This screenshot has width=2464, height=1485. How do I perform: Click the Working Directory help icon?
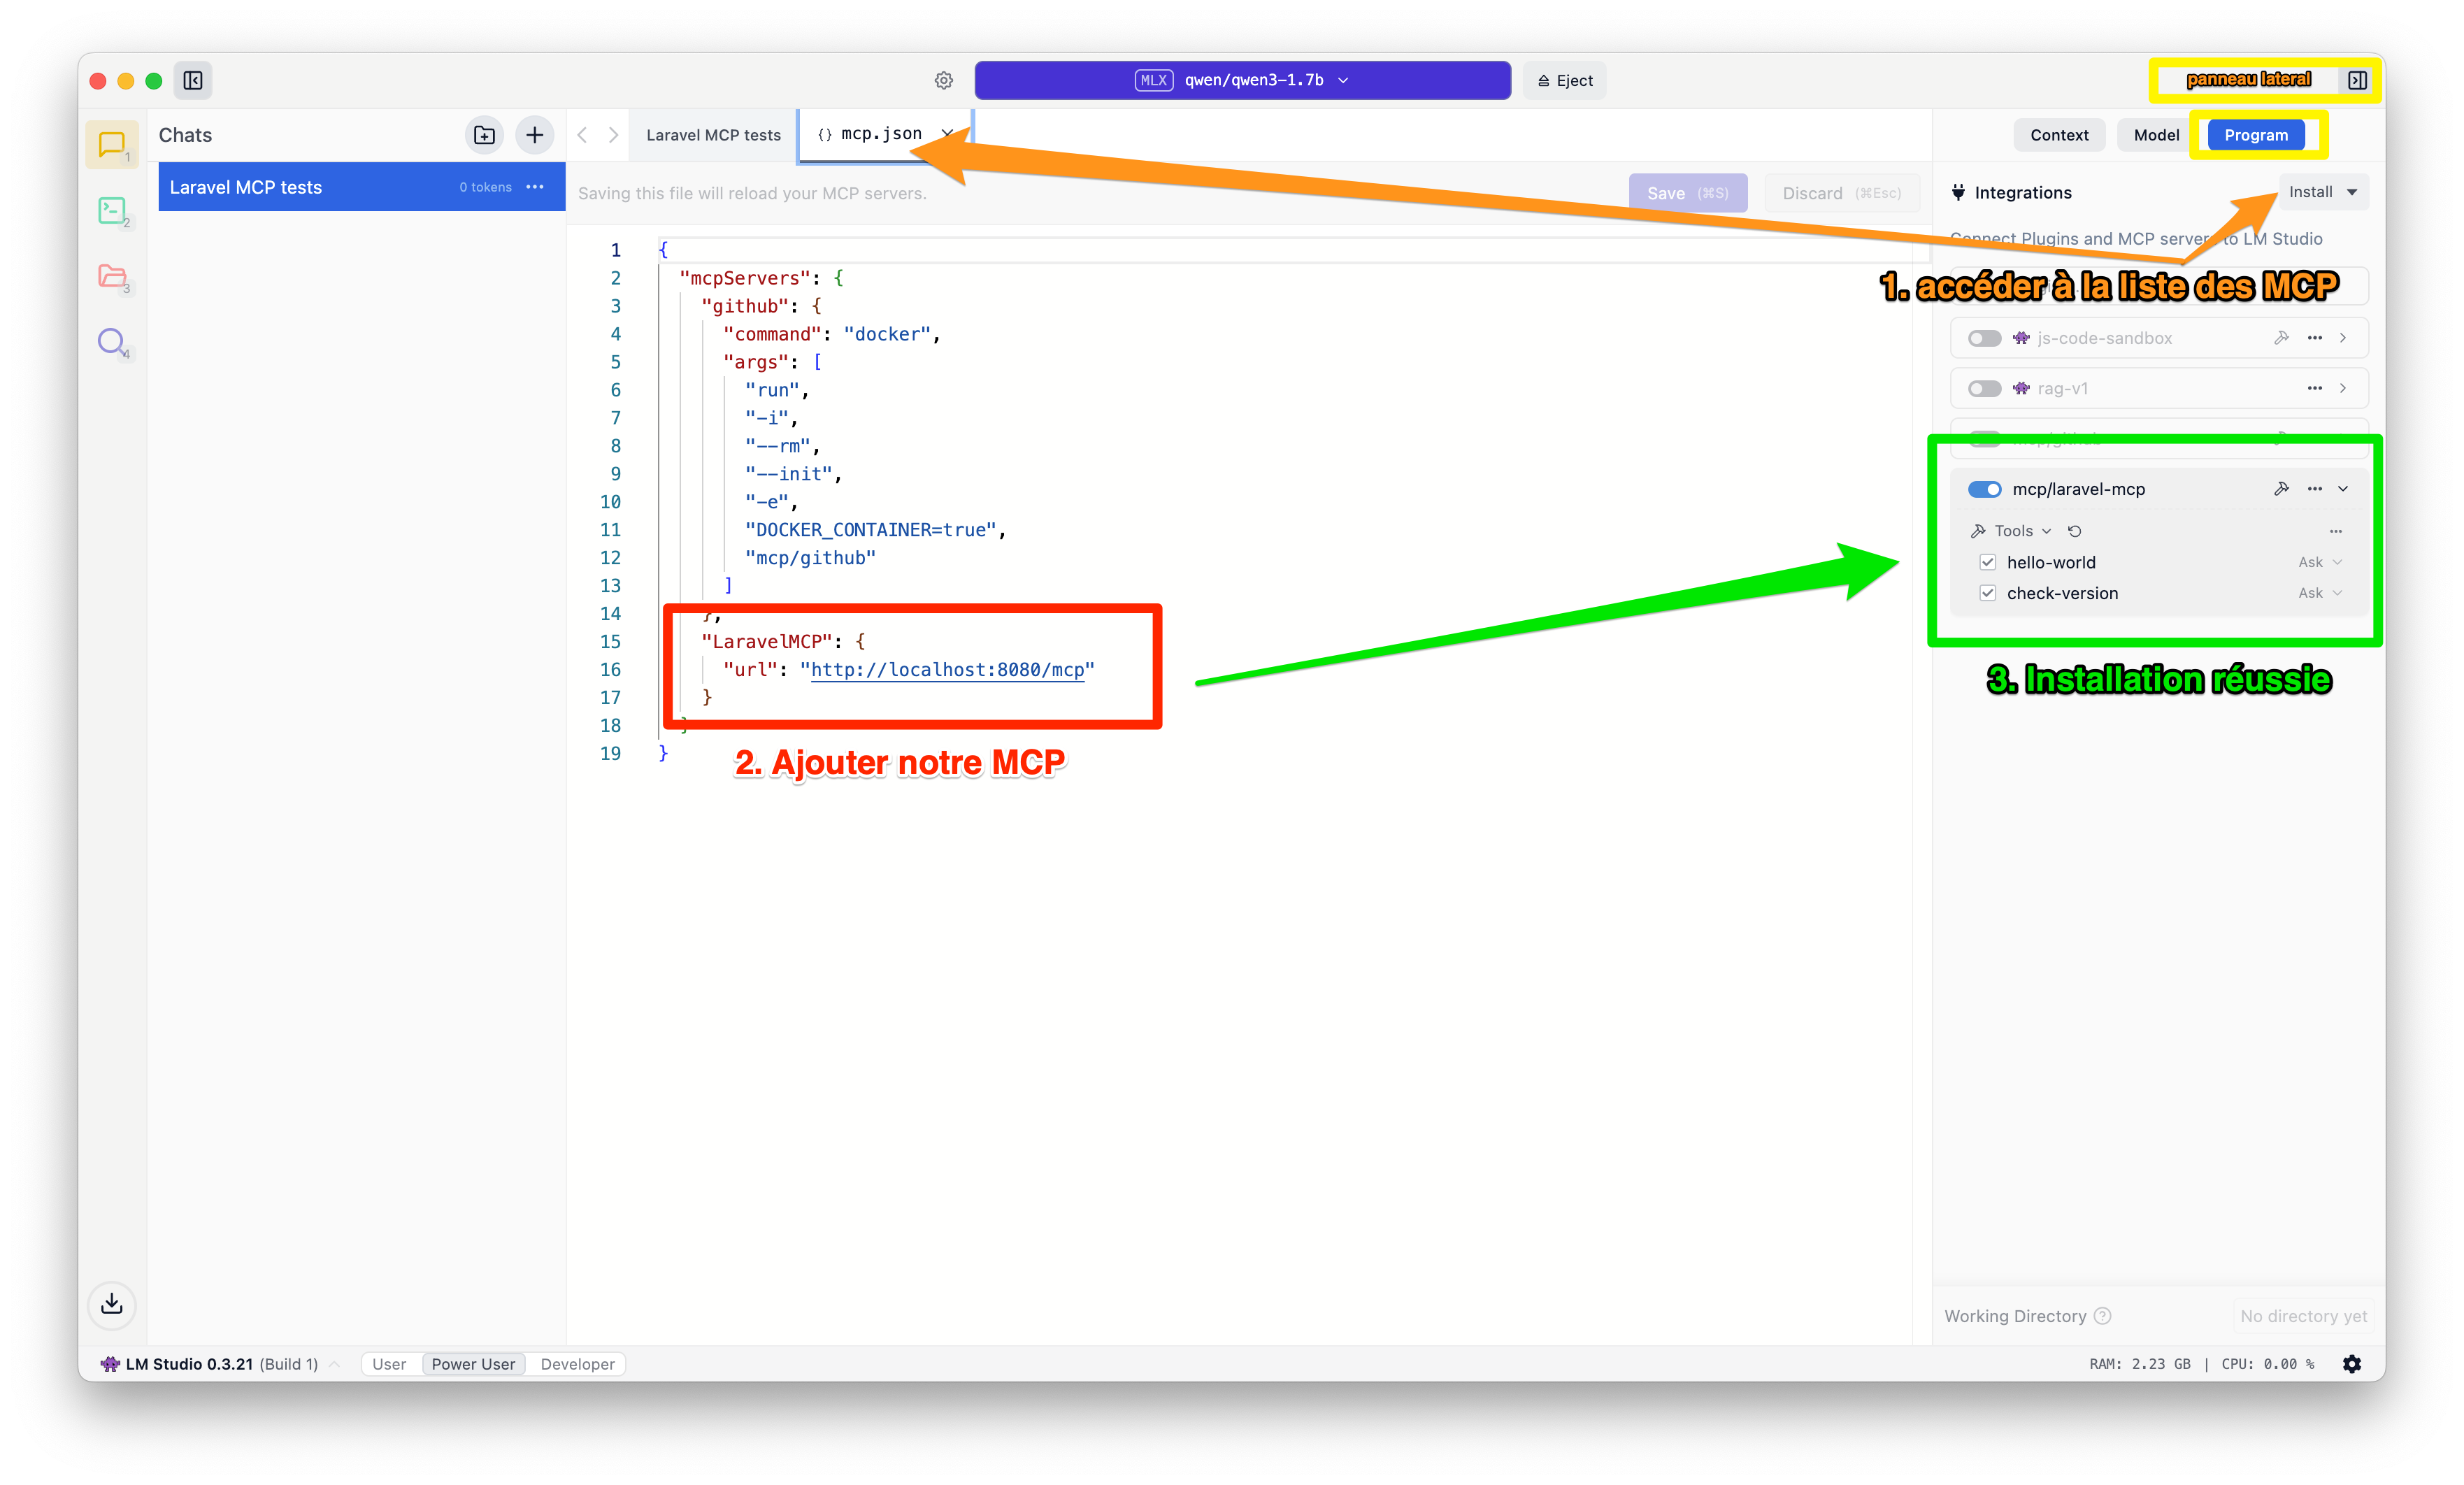pos(2102,1316)
